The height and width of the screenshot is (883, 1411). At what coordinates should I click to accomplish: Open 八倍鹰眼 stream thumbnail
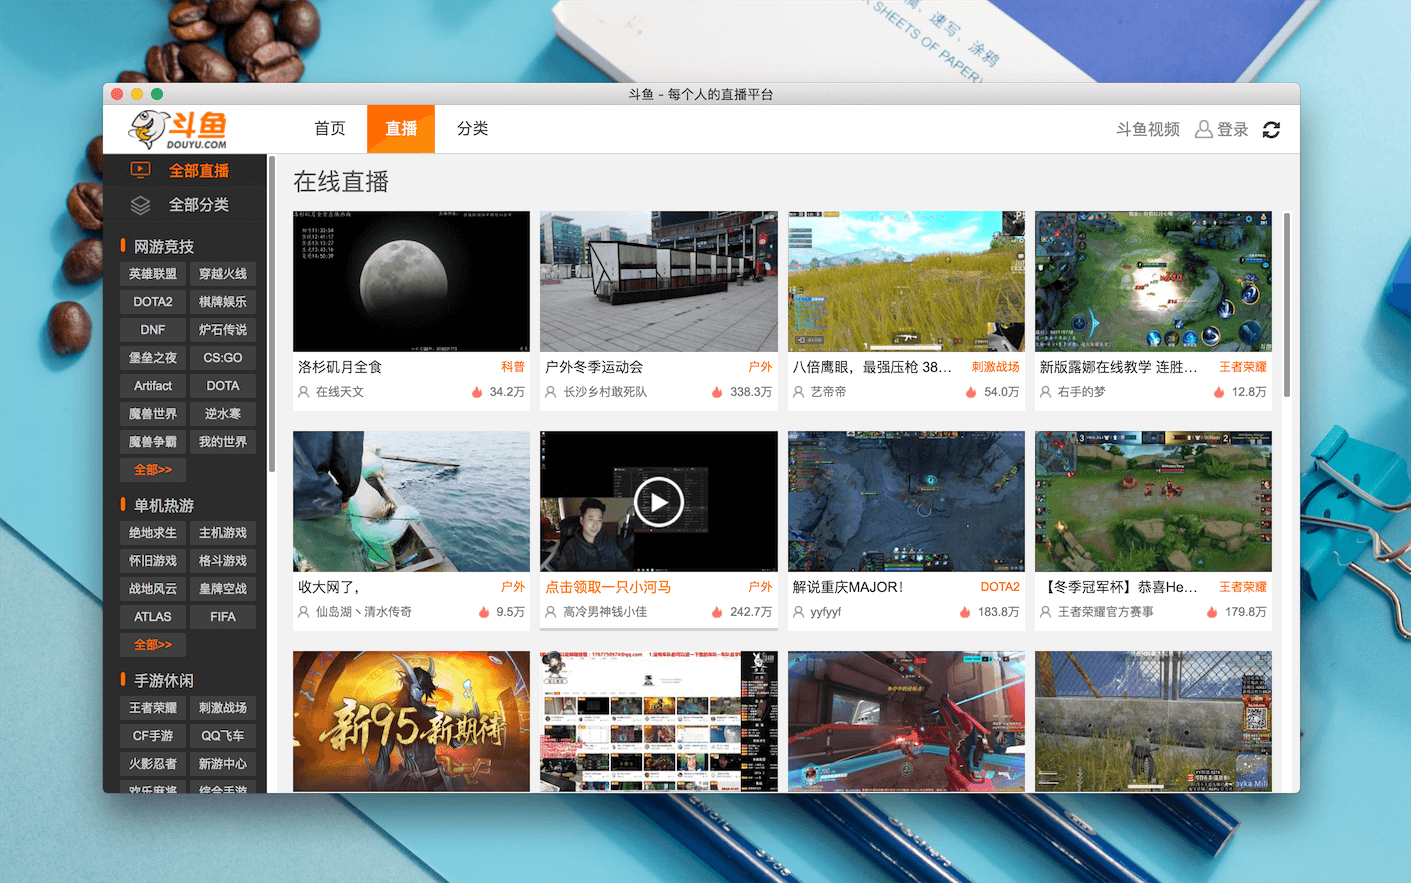point(906,281)
